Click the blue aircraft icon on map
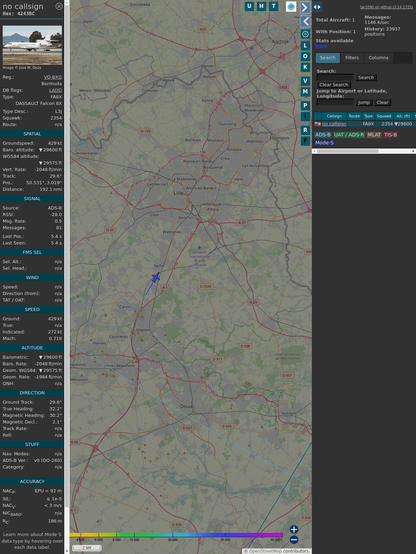 [155, 278]
